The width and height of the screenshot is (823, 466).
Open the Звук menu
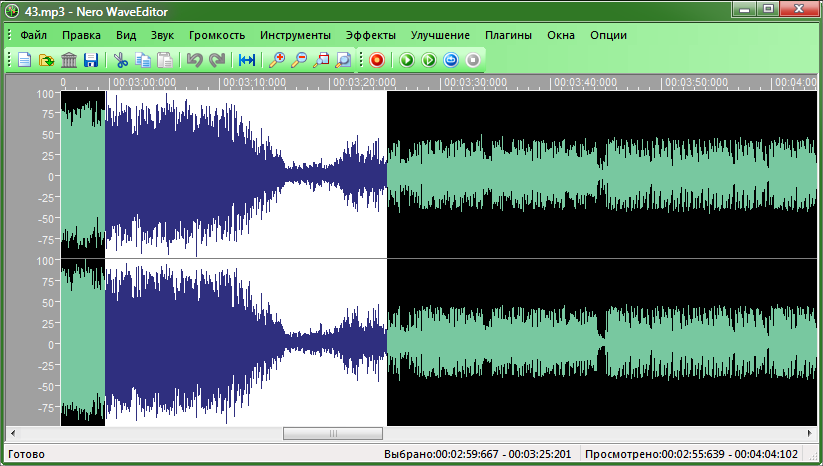coord(162,35)
